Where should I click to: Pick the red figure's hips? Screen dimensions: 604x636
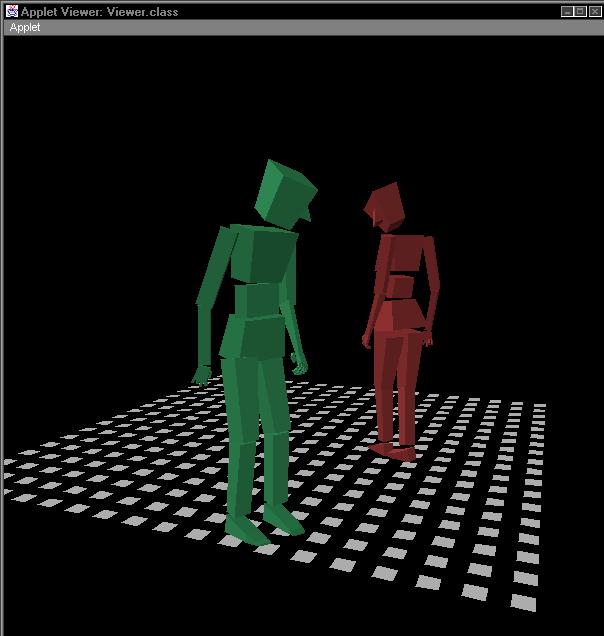coord(400,315)
